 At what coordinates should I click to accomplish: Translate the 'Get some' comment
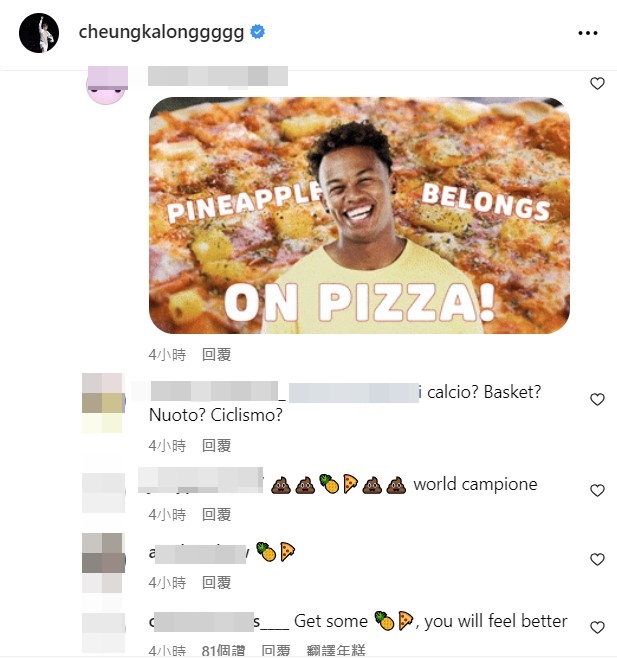coord(336,651)
